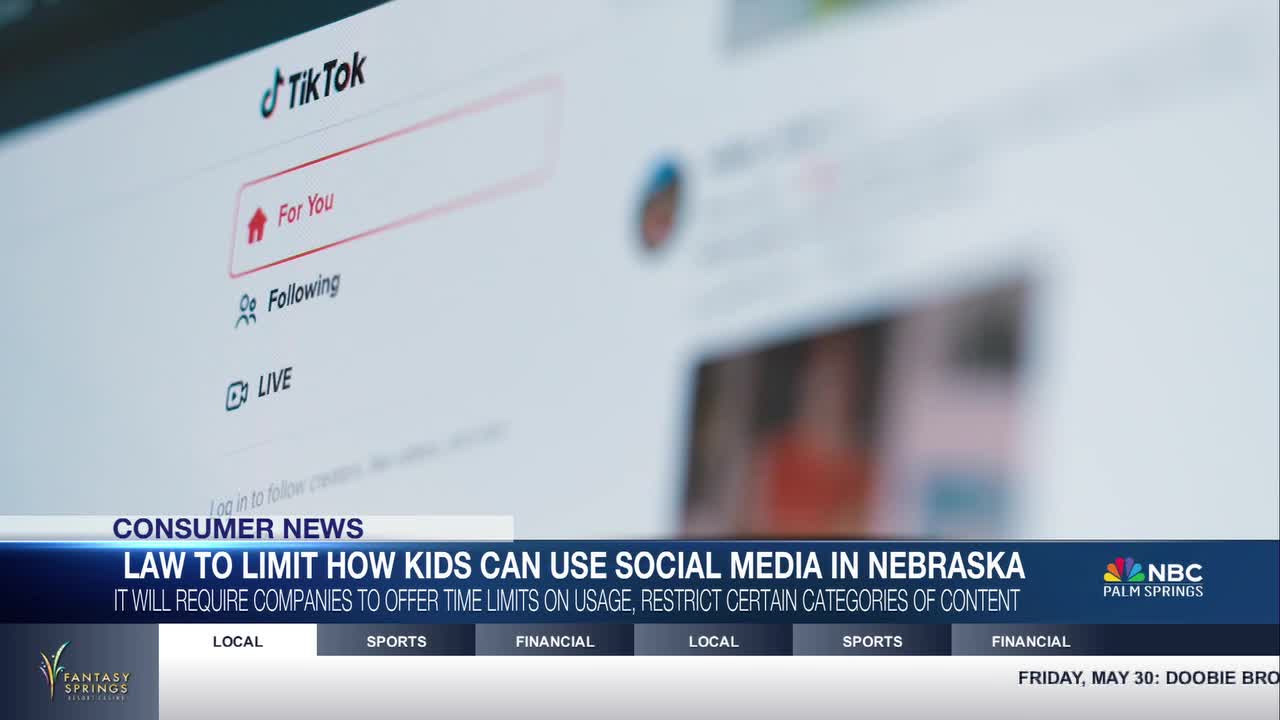Select the For You home icon
This screenshot has height=720, width=1280.
(257, 226)
